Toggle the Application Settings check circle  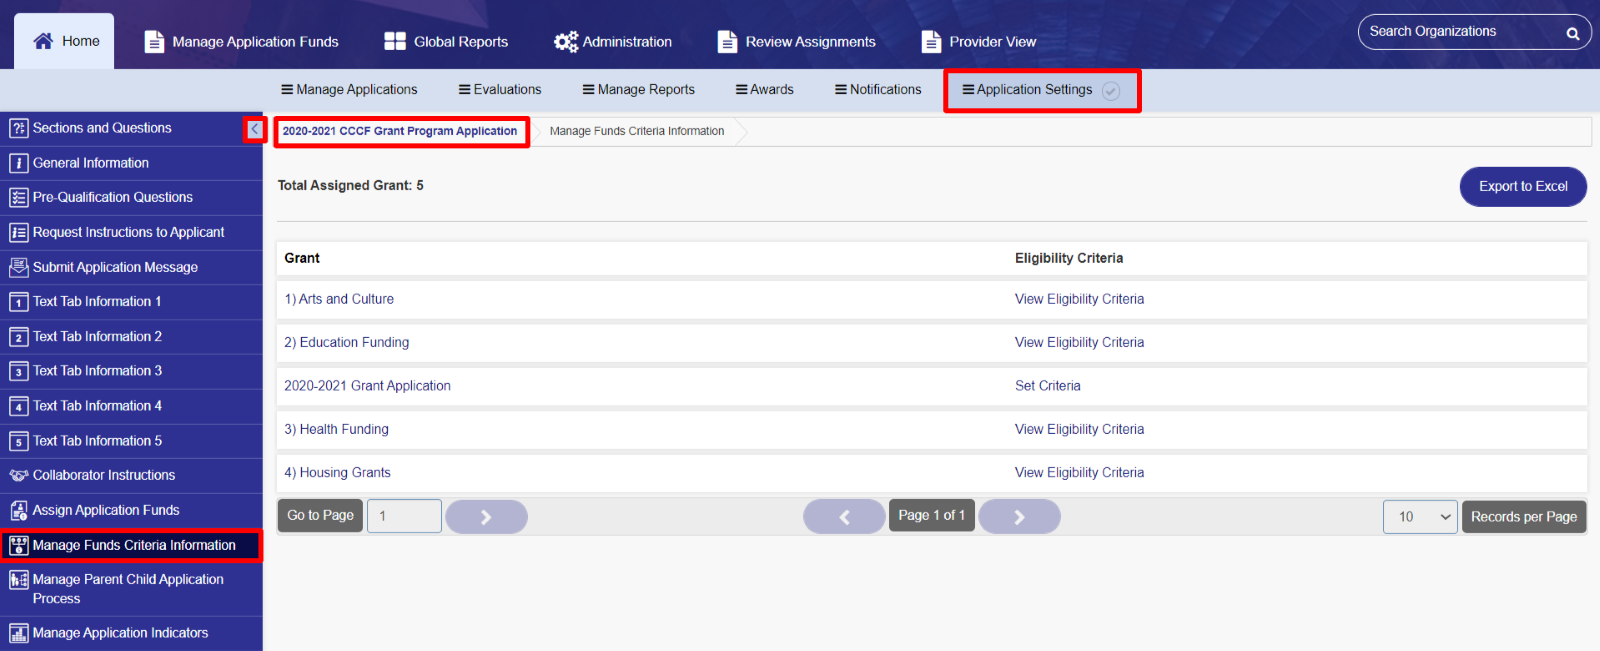coord(1111,91)
